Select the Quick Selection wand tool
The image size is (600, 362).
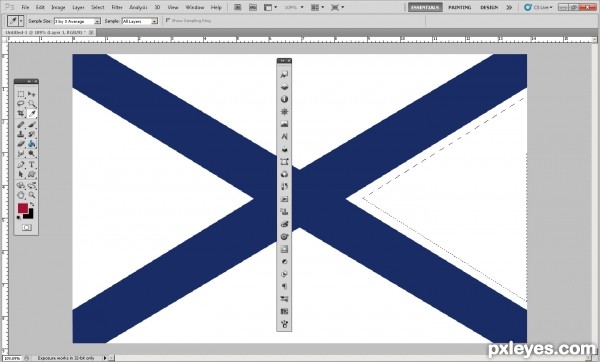(32, 104)
